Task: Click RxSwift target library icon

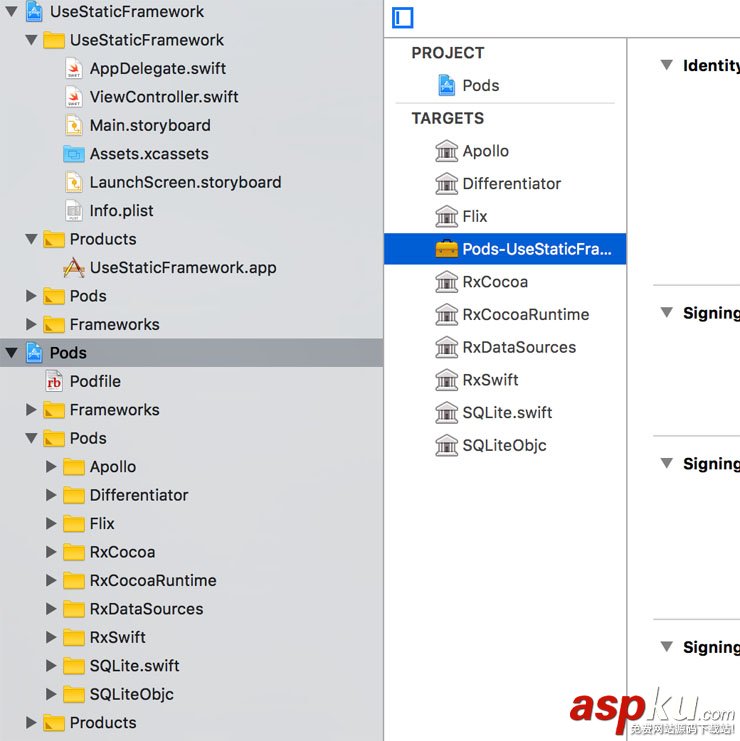Action: pos(447,379)
